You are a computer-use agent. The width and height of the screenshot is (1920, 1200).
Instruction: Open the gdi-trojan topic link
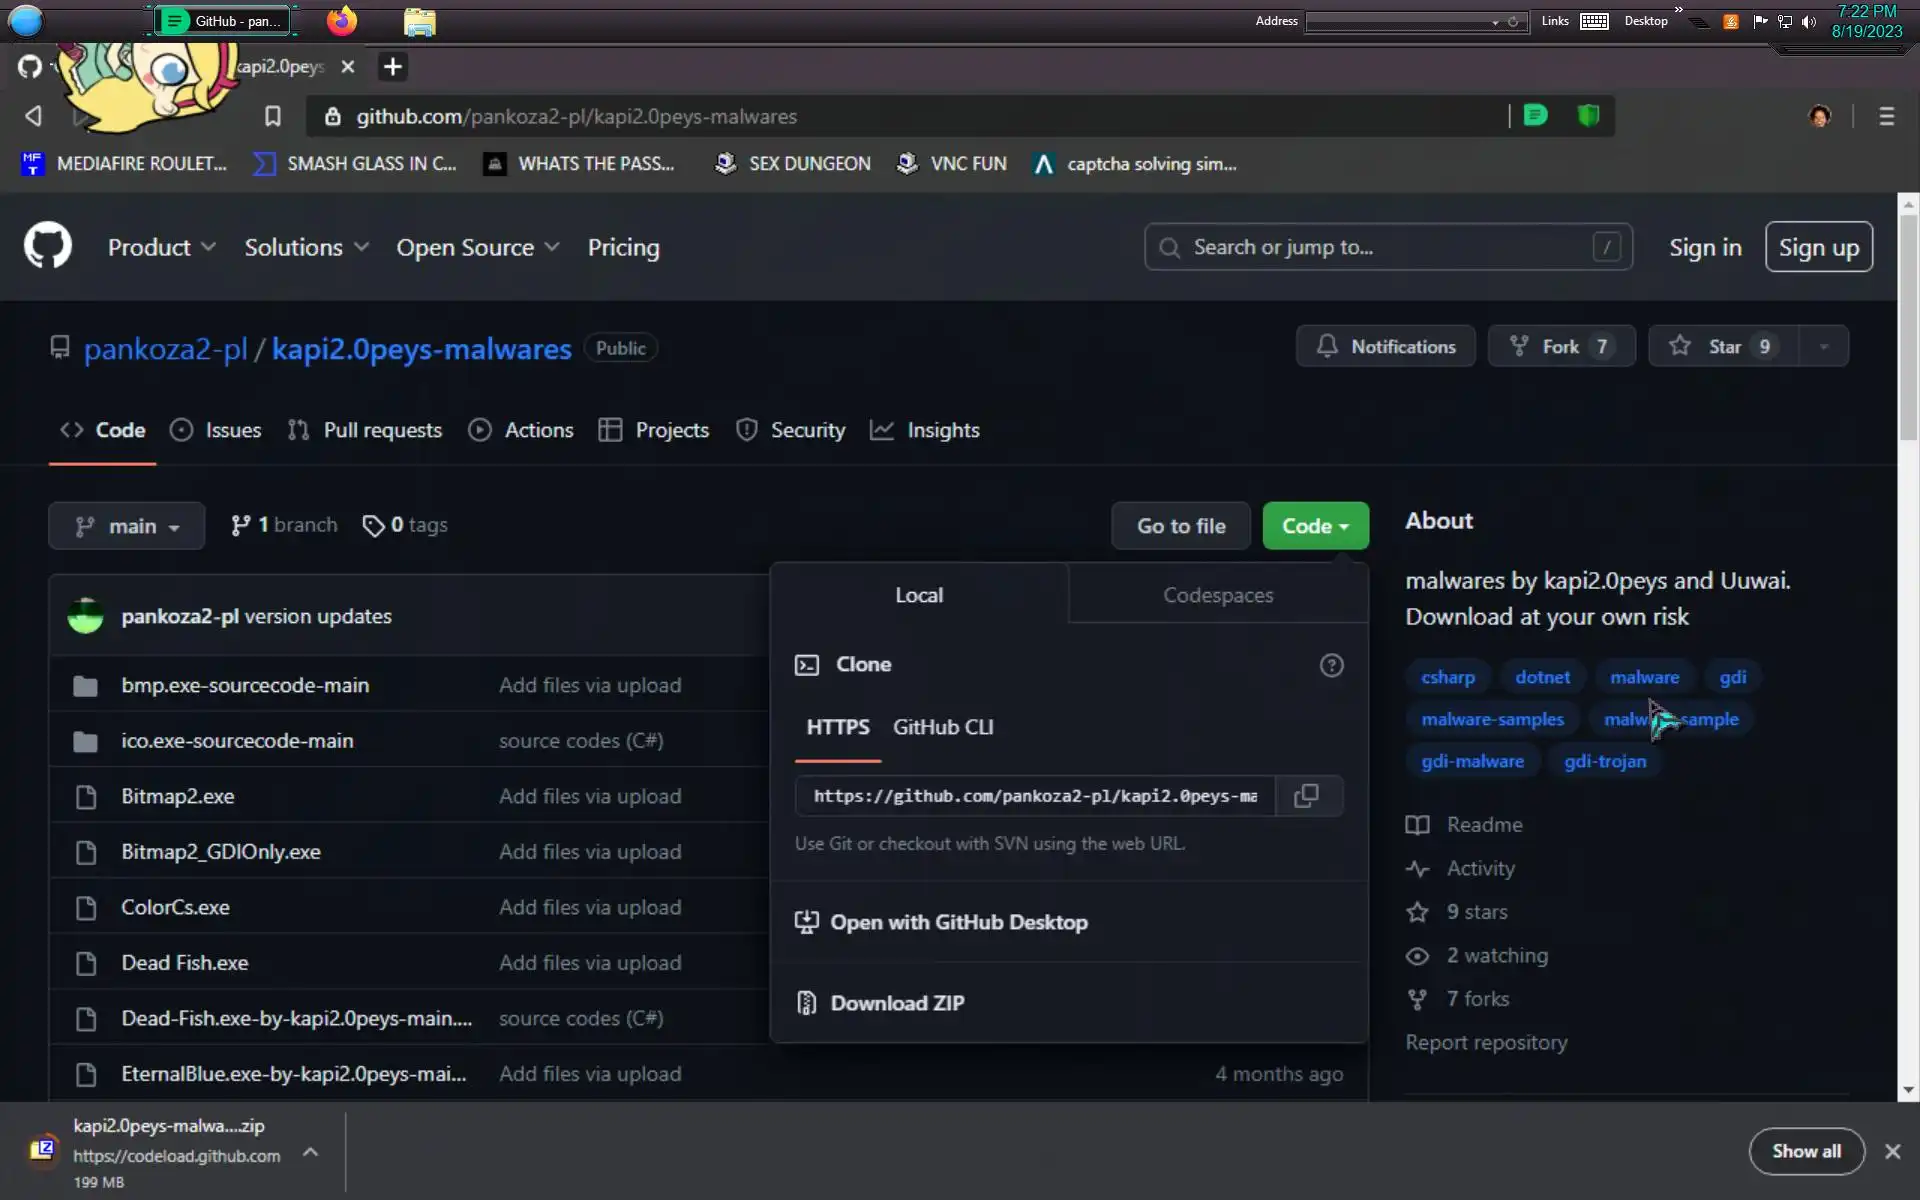(1604, 761)
